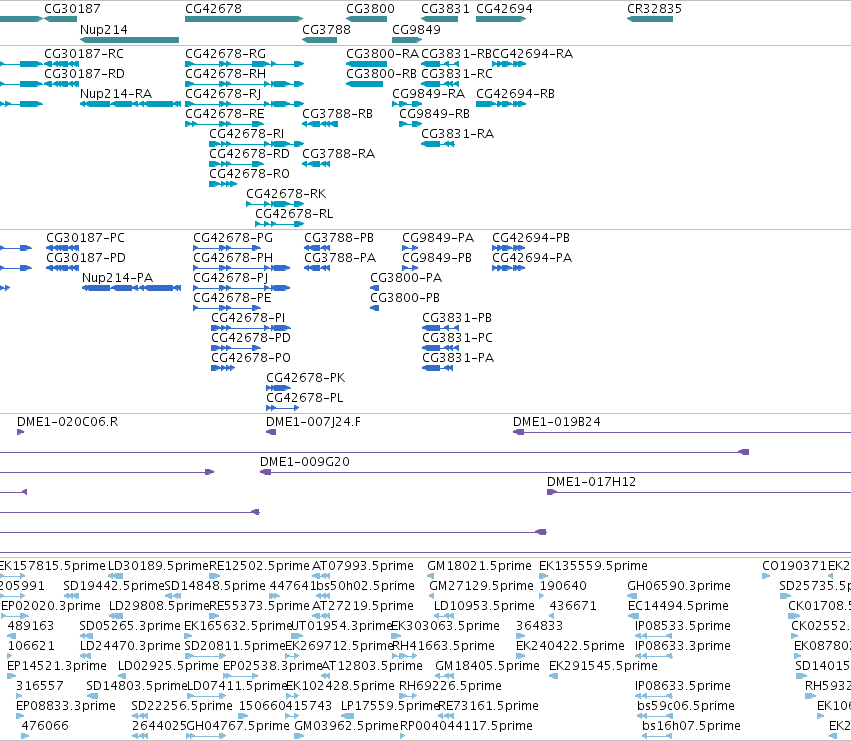This screenshot has height=741, width=851.
Task: Select transcript label CG42678-RO
Action: click(249, 174)
